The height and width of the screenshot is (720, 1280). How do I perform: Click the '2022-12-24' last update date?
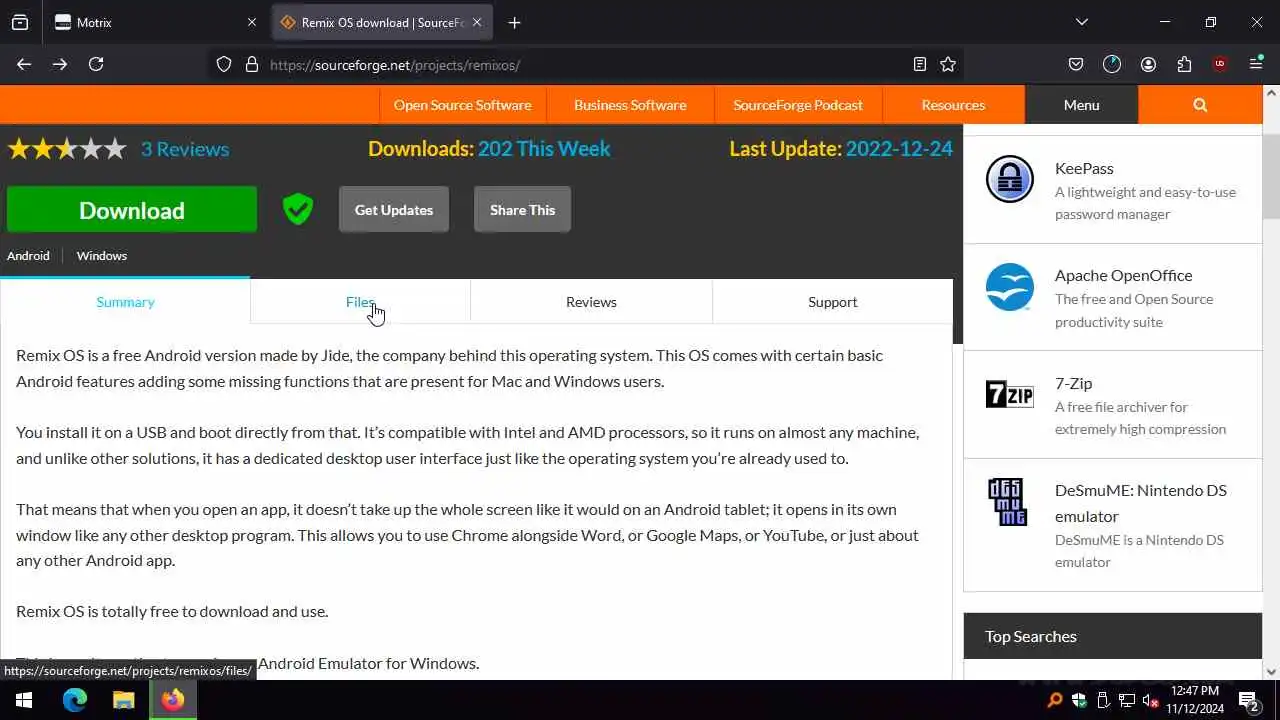click(x=899, y=149)
